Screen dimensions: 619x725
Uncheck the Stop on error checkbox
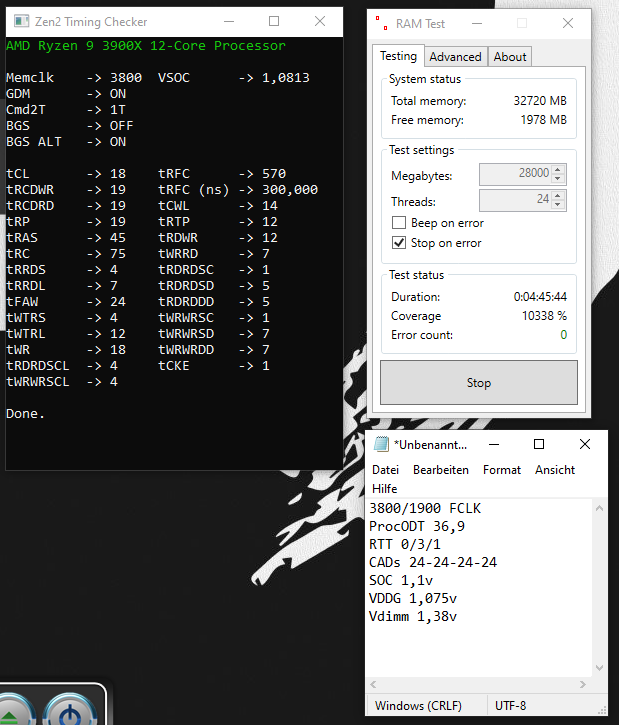click(x=399, y=243)
